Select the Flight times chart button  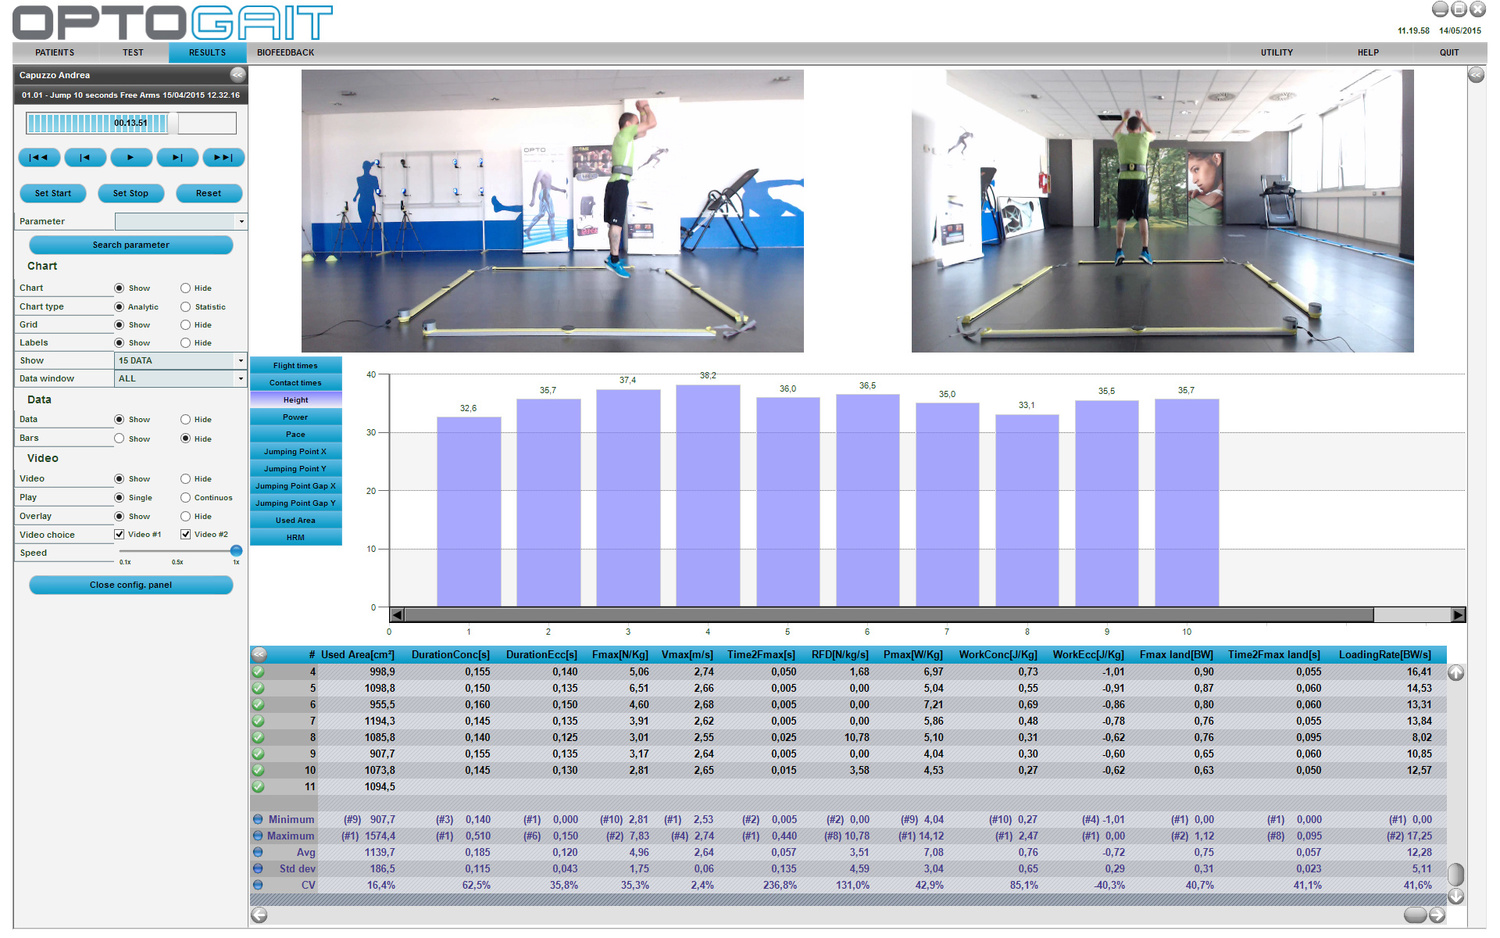(x=295, y=366)
